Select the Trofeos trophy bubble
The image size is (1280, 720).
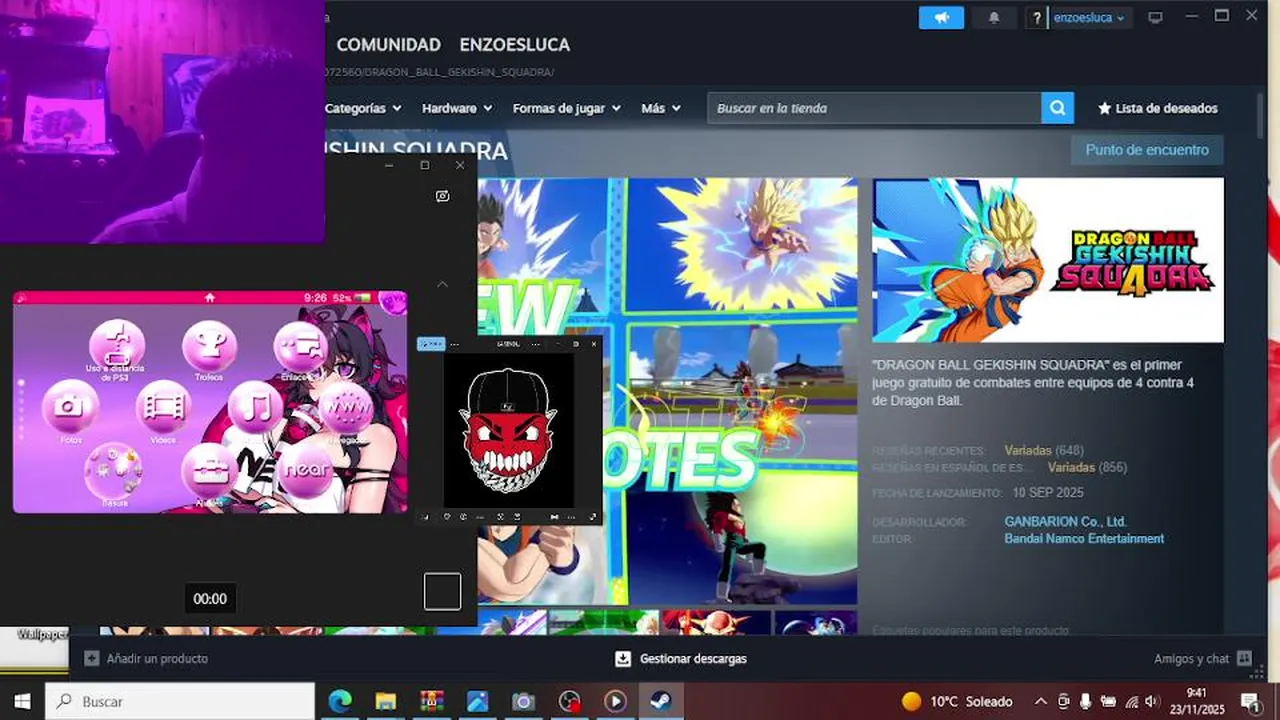click(209, 346)
